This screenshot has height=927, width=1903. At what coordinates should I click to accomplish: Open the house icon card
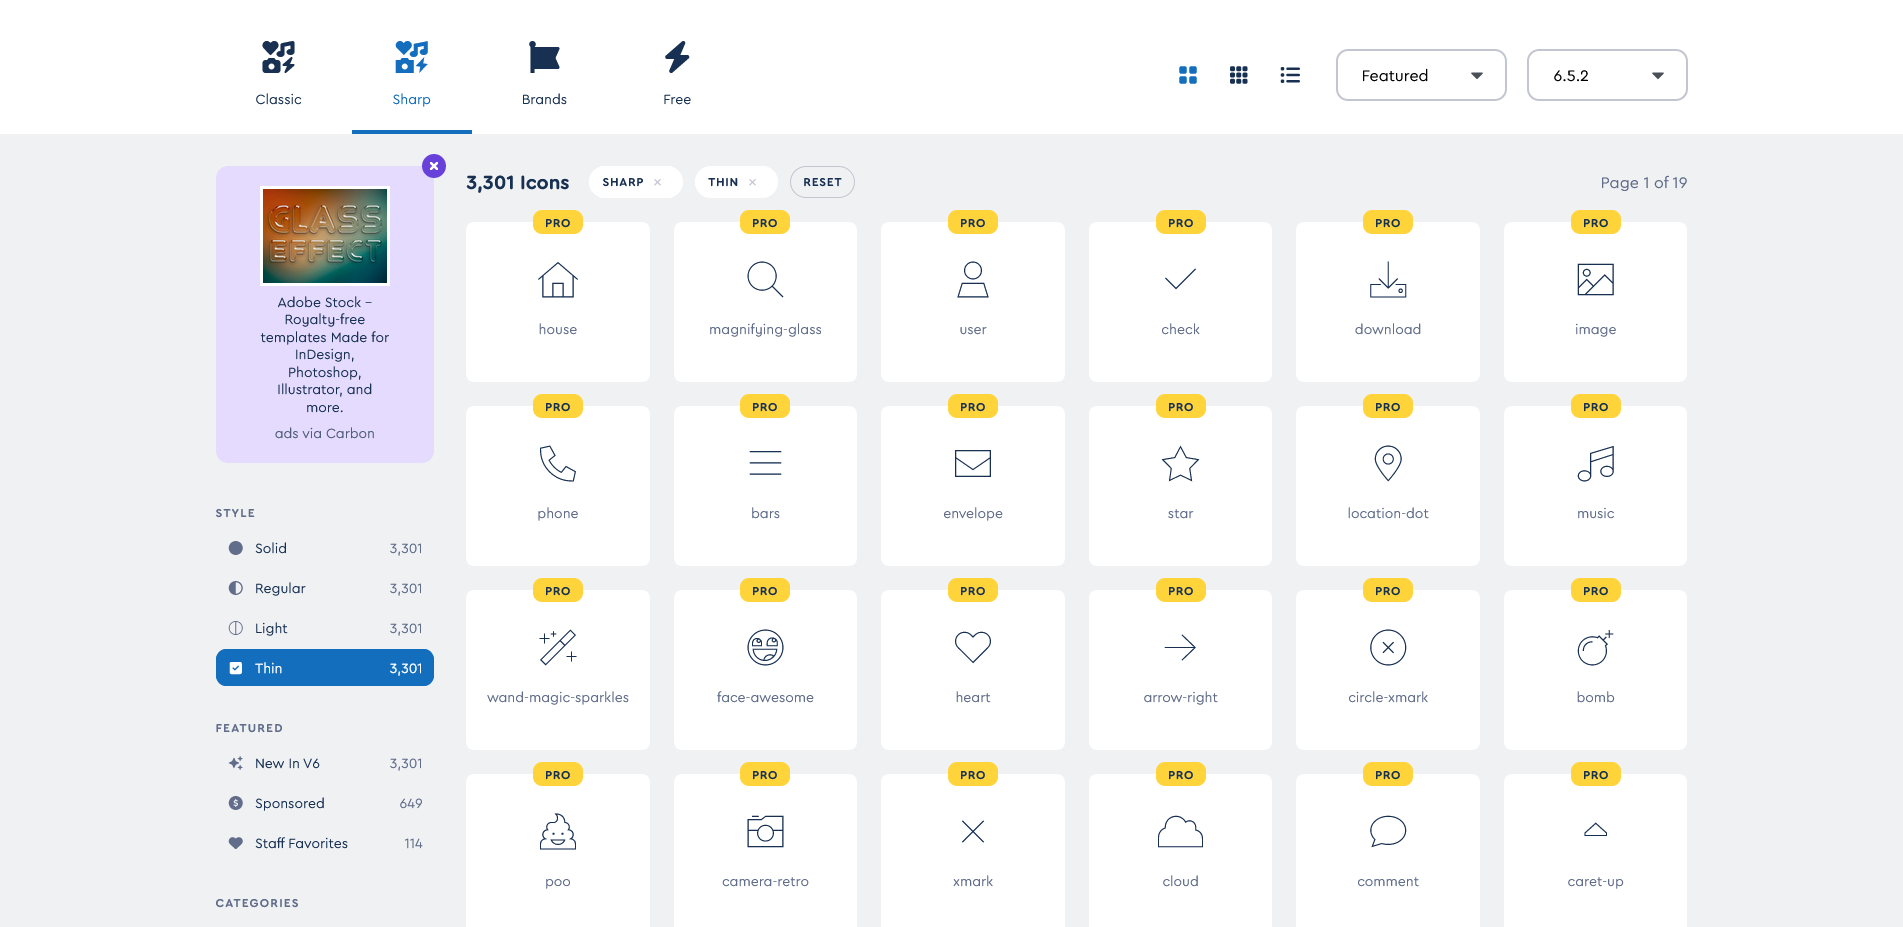557,301
